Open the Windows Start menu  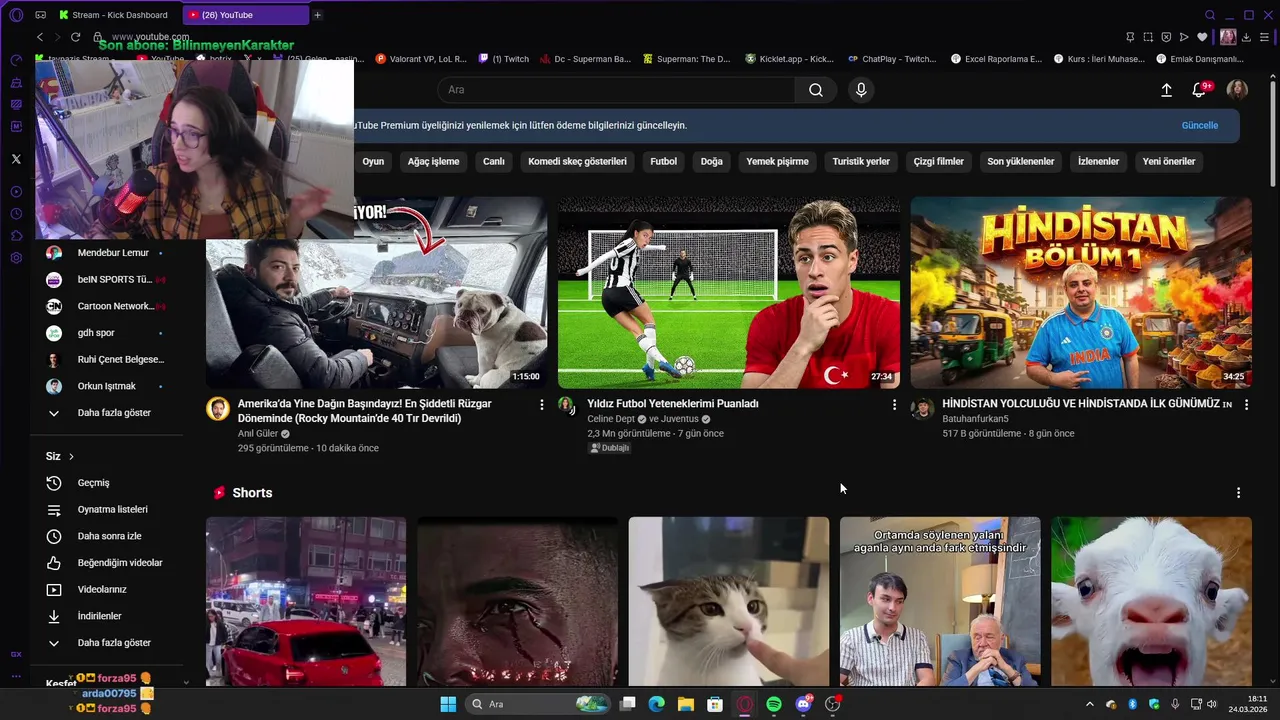447,704
